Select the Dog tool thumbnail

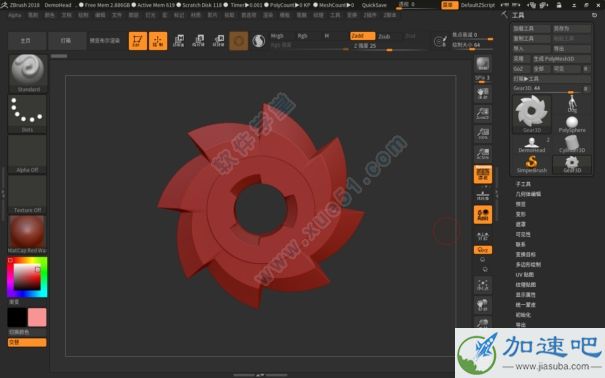click(x=572, y=104)
